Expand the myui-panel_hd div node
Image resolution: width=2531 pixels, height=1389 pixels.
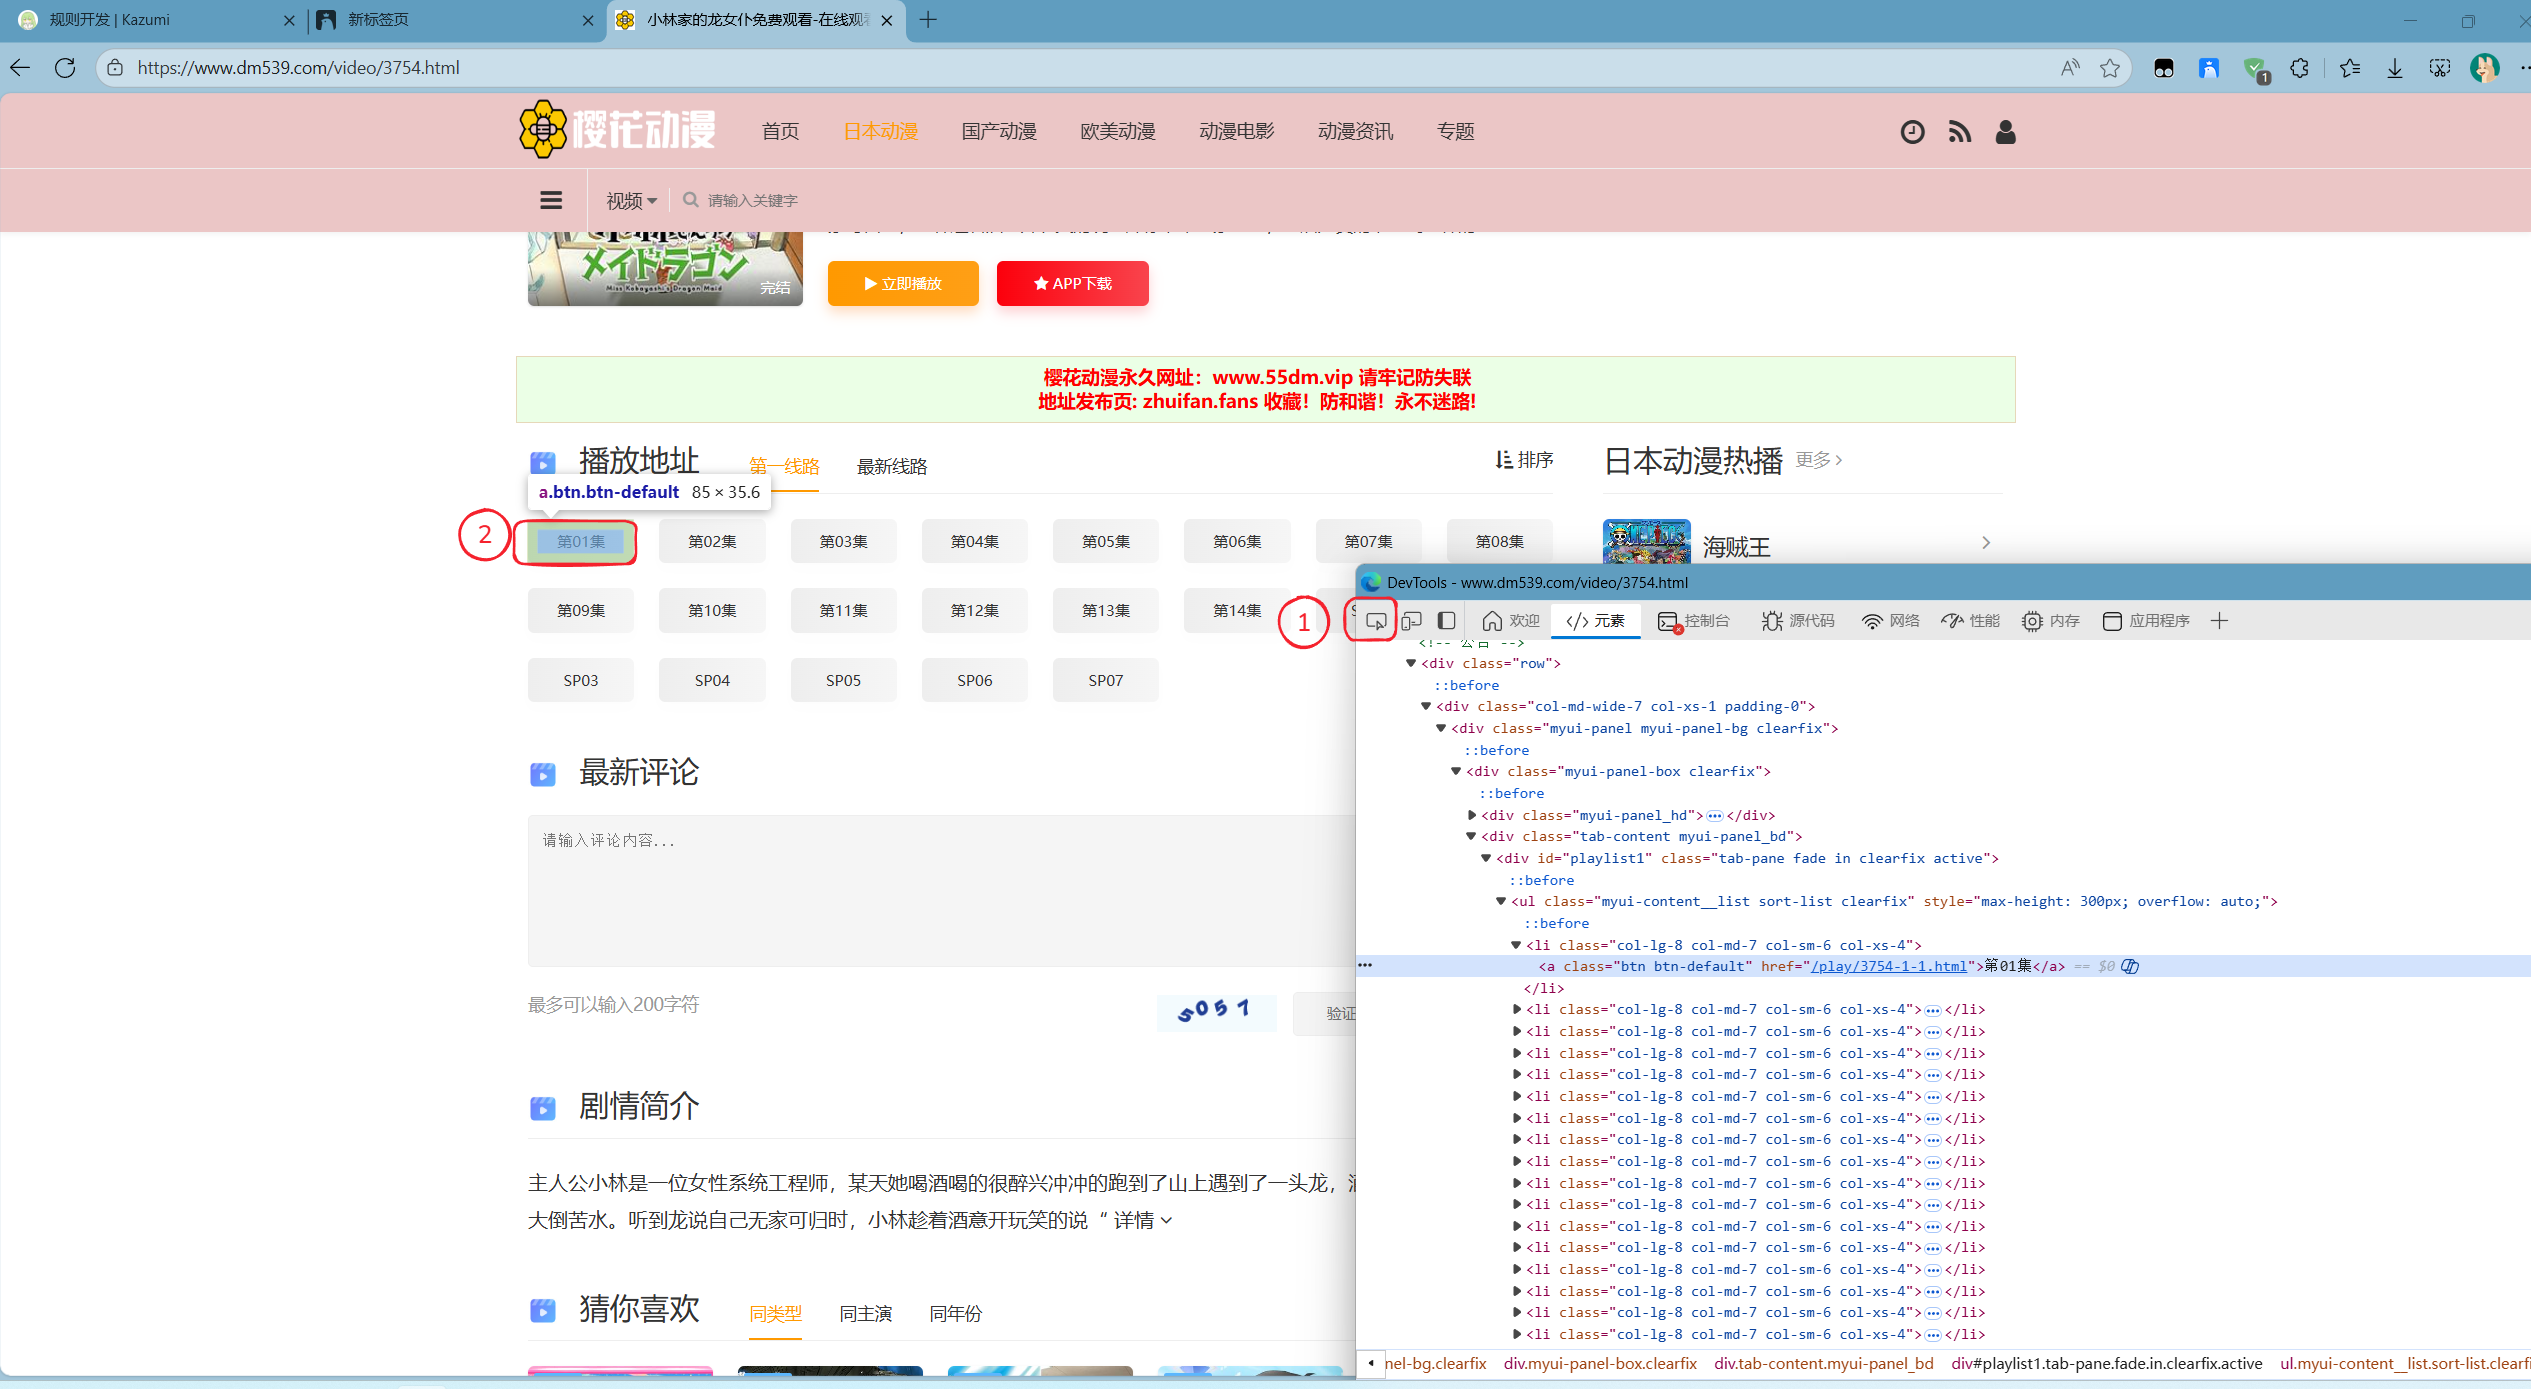point(1472,815)
